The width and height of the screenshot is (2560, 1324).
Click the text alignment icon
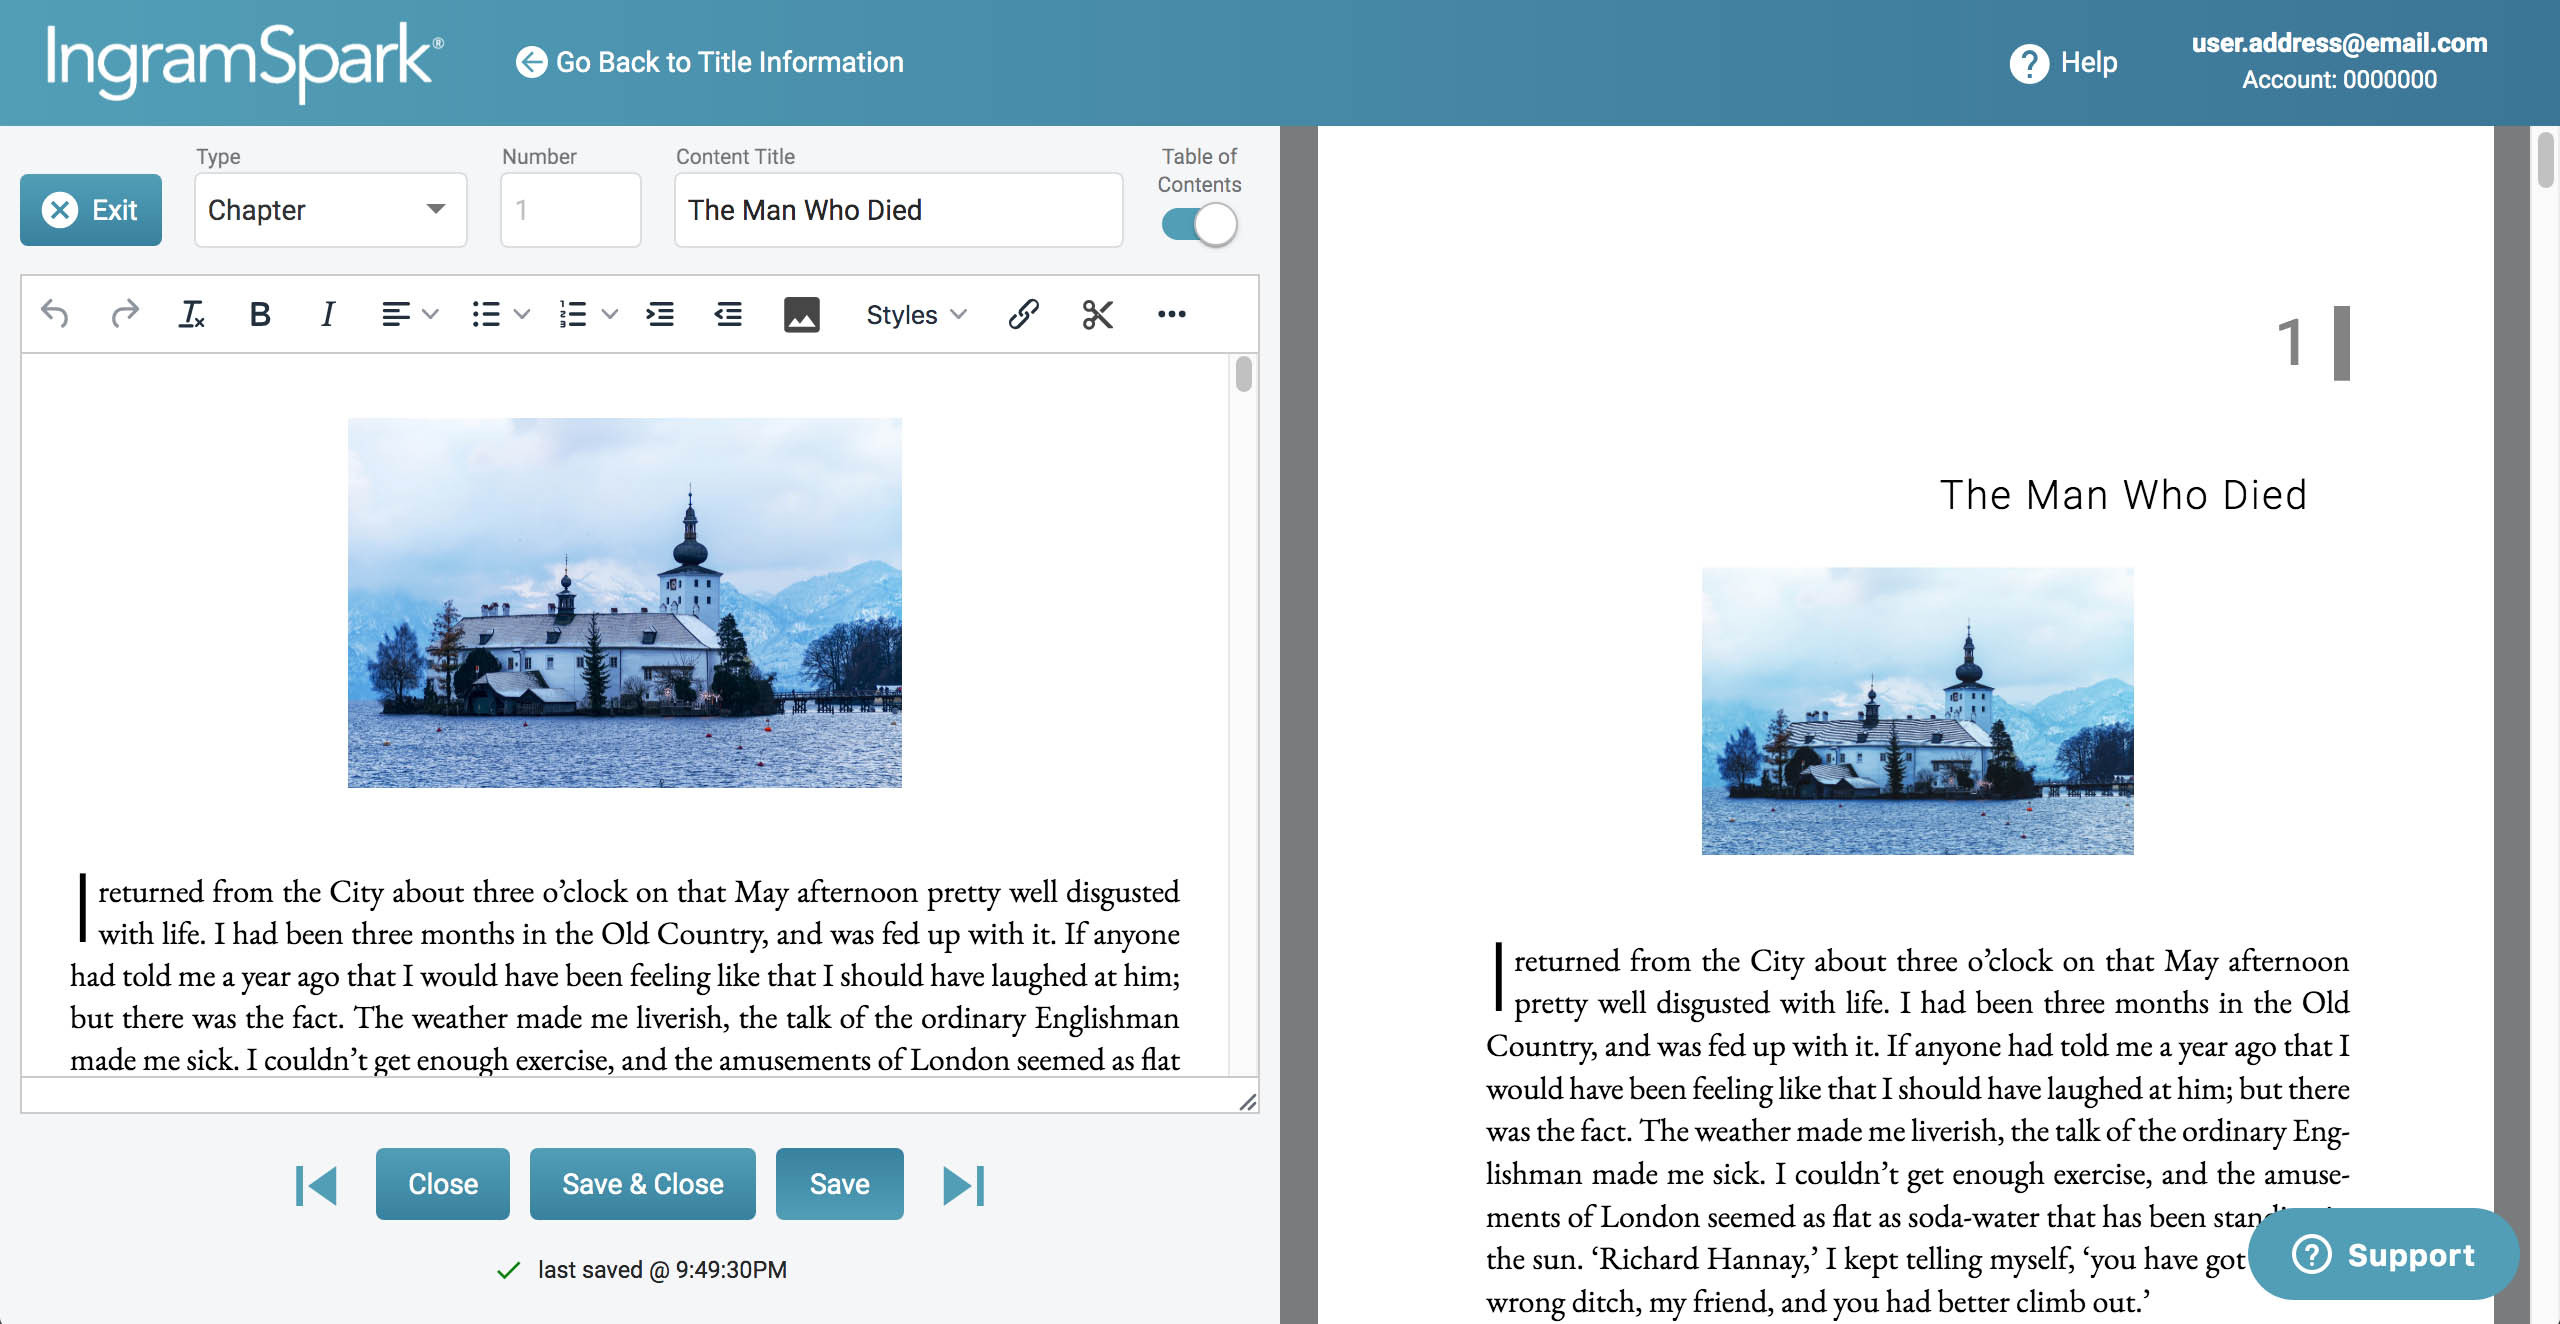click(396, 314)
